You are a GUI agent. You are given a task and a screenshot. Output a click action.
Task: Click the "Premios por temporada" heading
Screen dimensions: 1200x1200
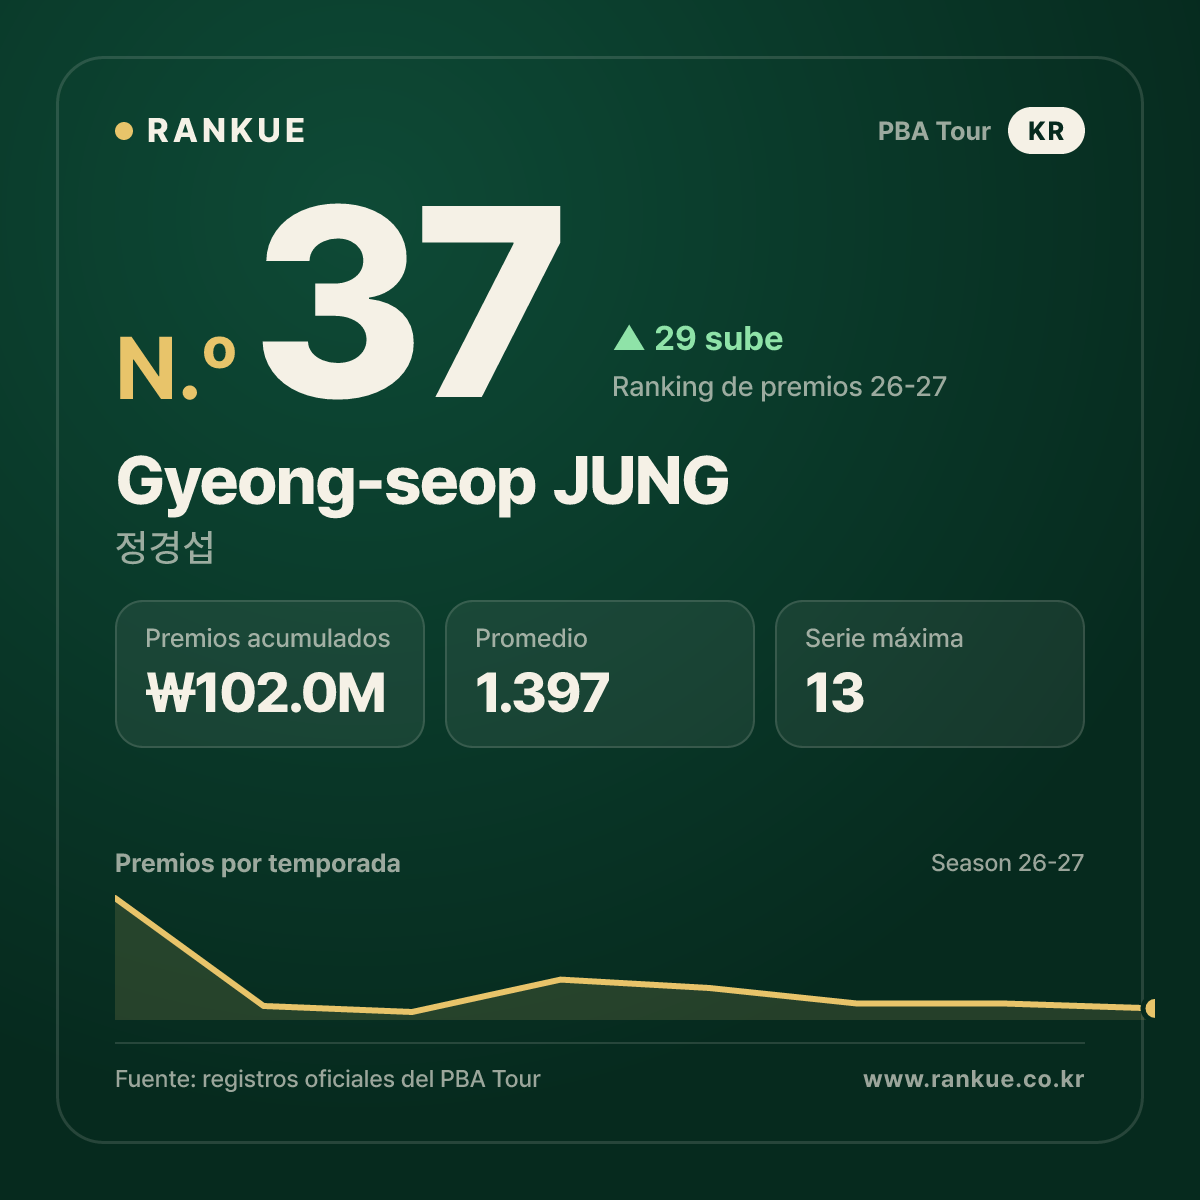click(x=258, y=864)
